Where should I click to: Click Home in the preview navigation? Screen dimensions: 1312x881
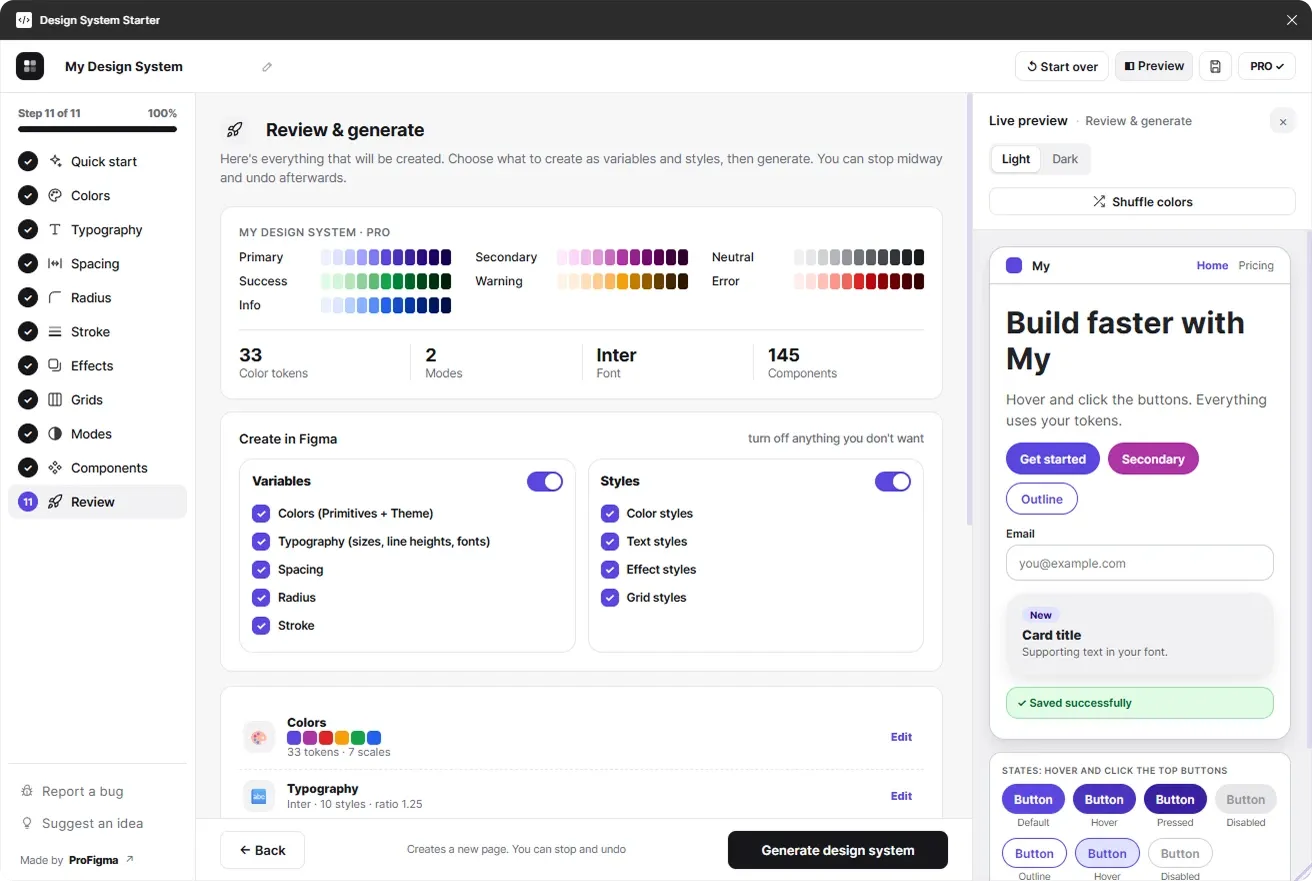point(1212,266)
